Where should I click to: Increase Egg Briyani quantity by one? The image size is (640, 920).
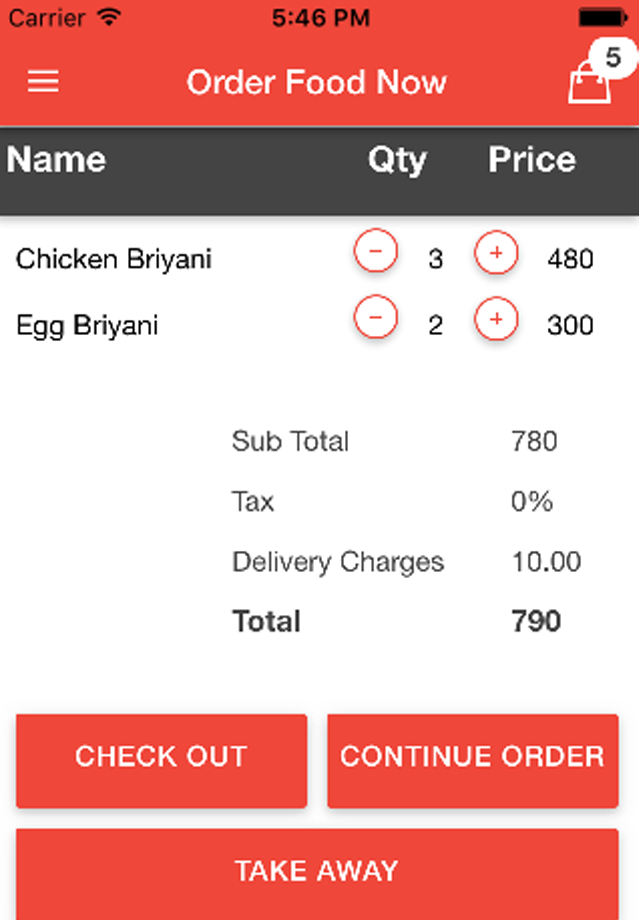pos(496,318)
